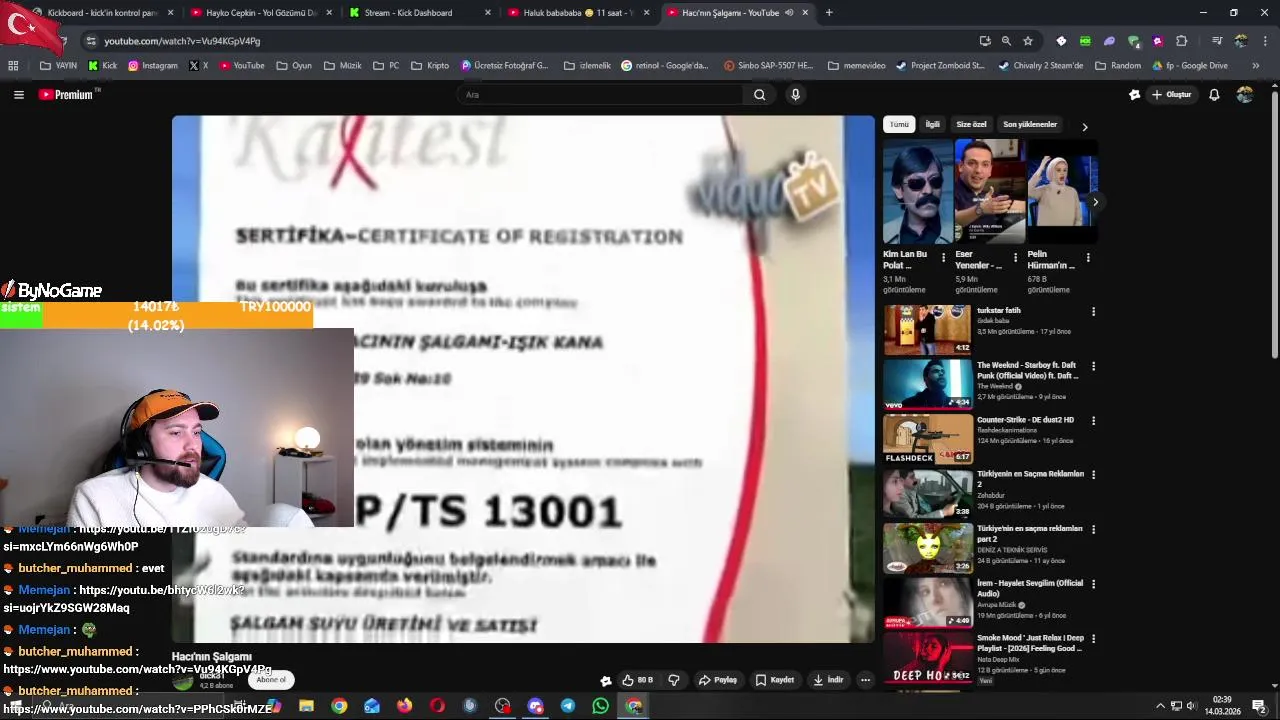Open options for Eser Yenenler short
Screen dimensions: 1280x720
click(x=1015, y=258)
